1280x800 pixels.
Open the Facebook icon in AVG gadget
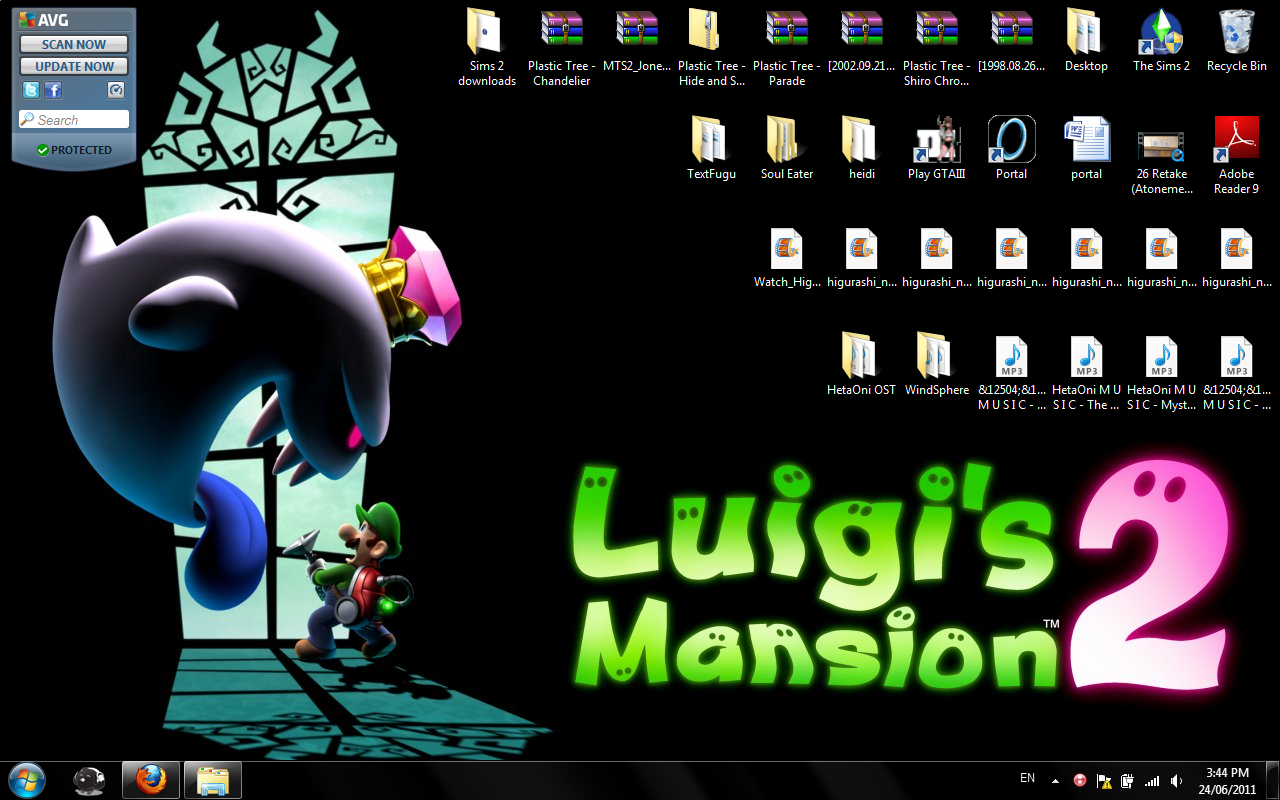(53, 90)
